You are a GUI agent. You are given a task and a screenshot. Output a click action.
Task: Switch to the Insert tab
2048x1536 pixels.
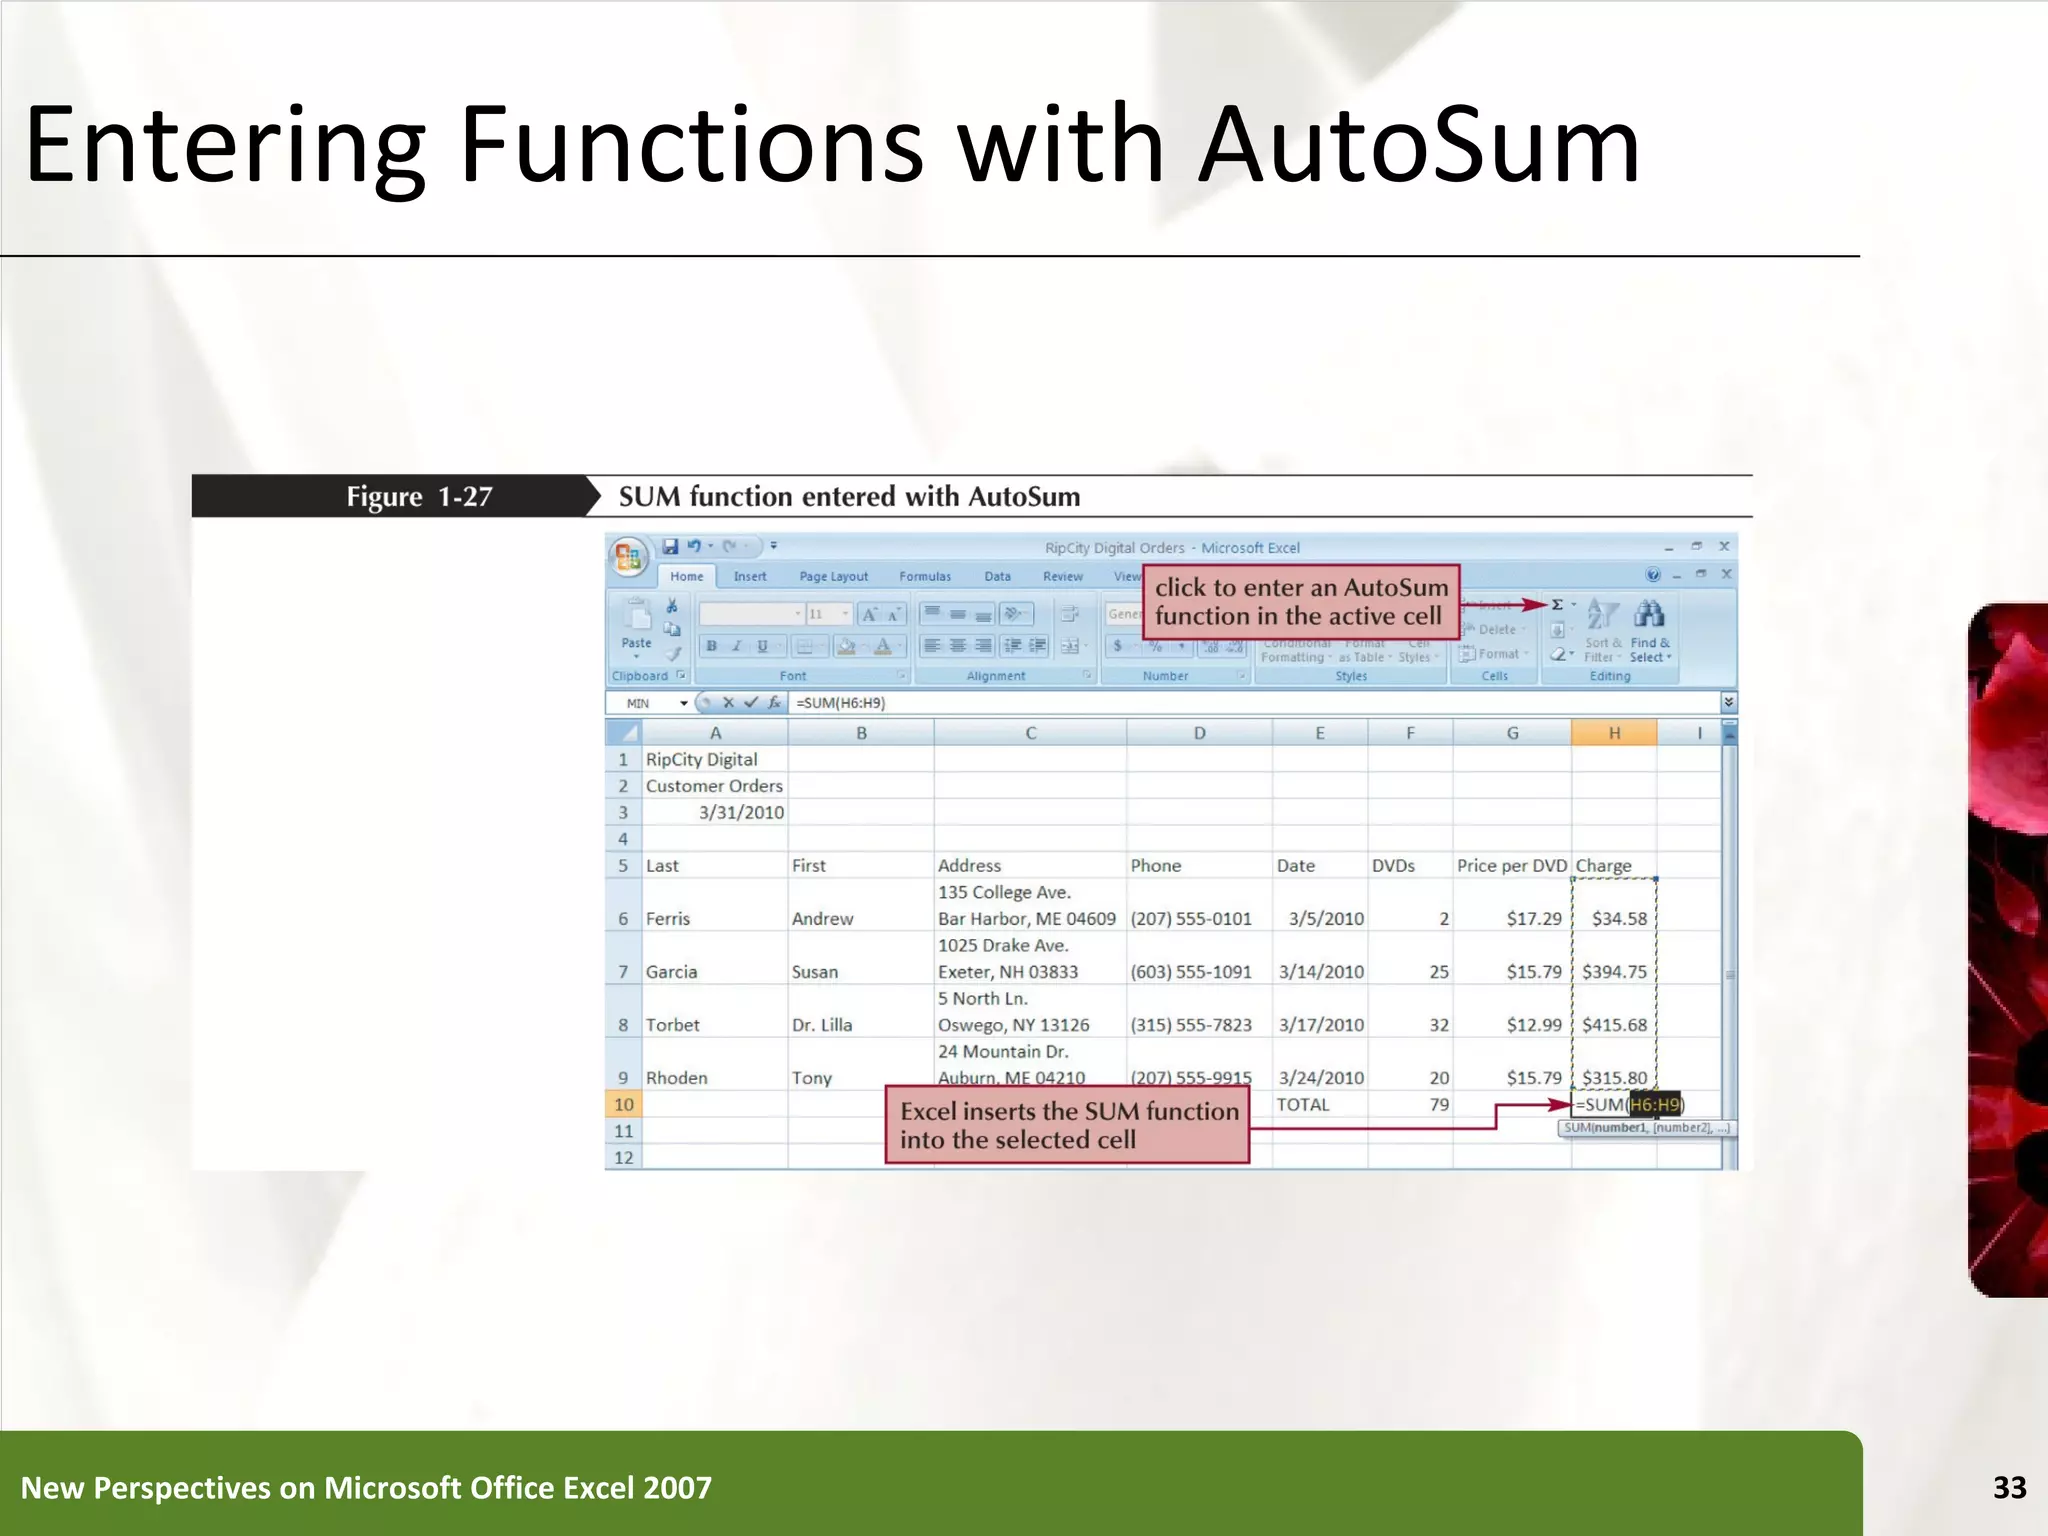(x=750, y=577)
